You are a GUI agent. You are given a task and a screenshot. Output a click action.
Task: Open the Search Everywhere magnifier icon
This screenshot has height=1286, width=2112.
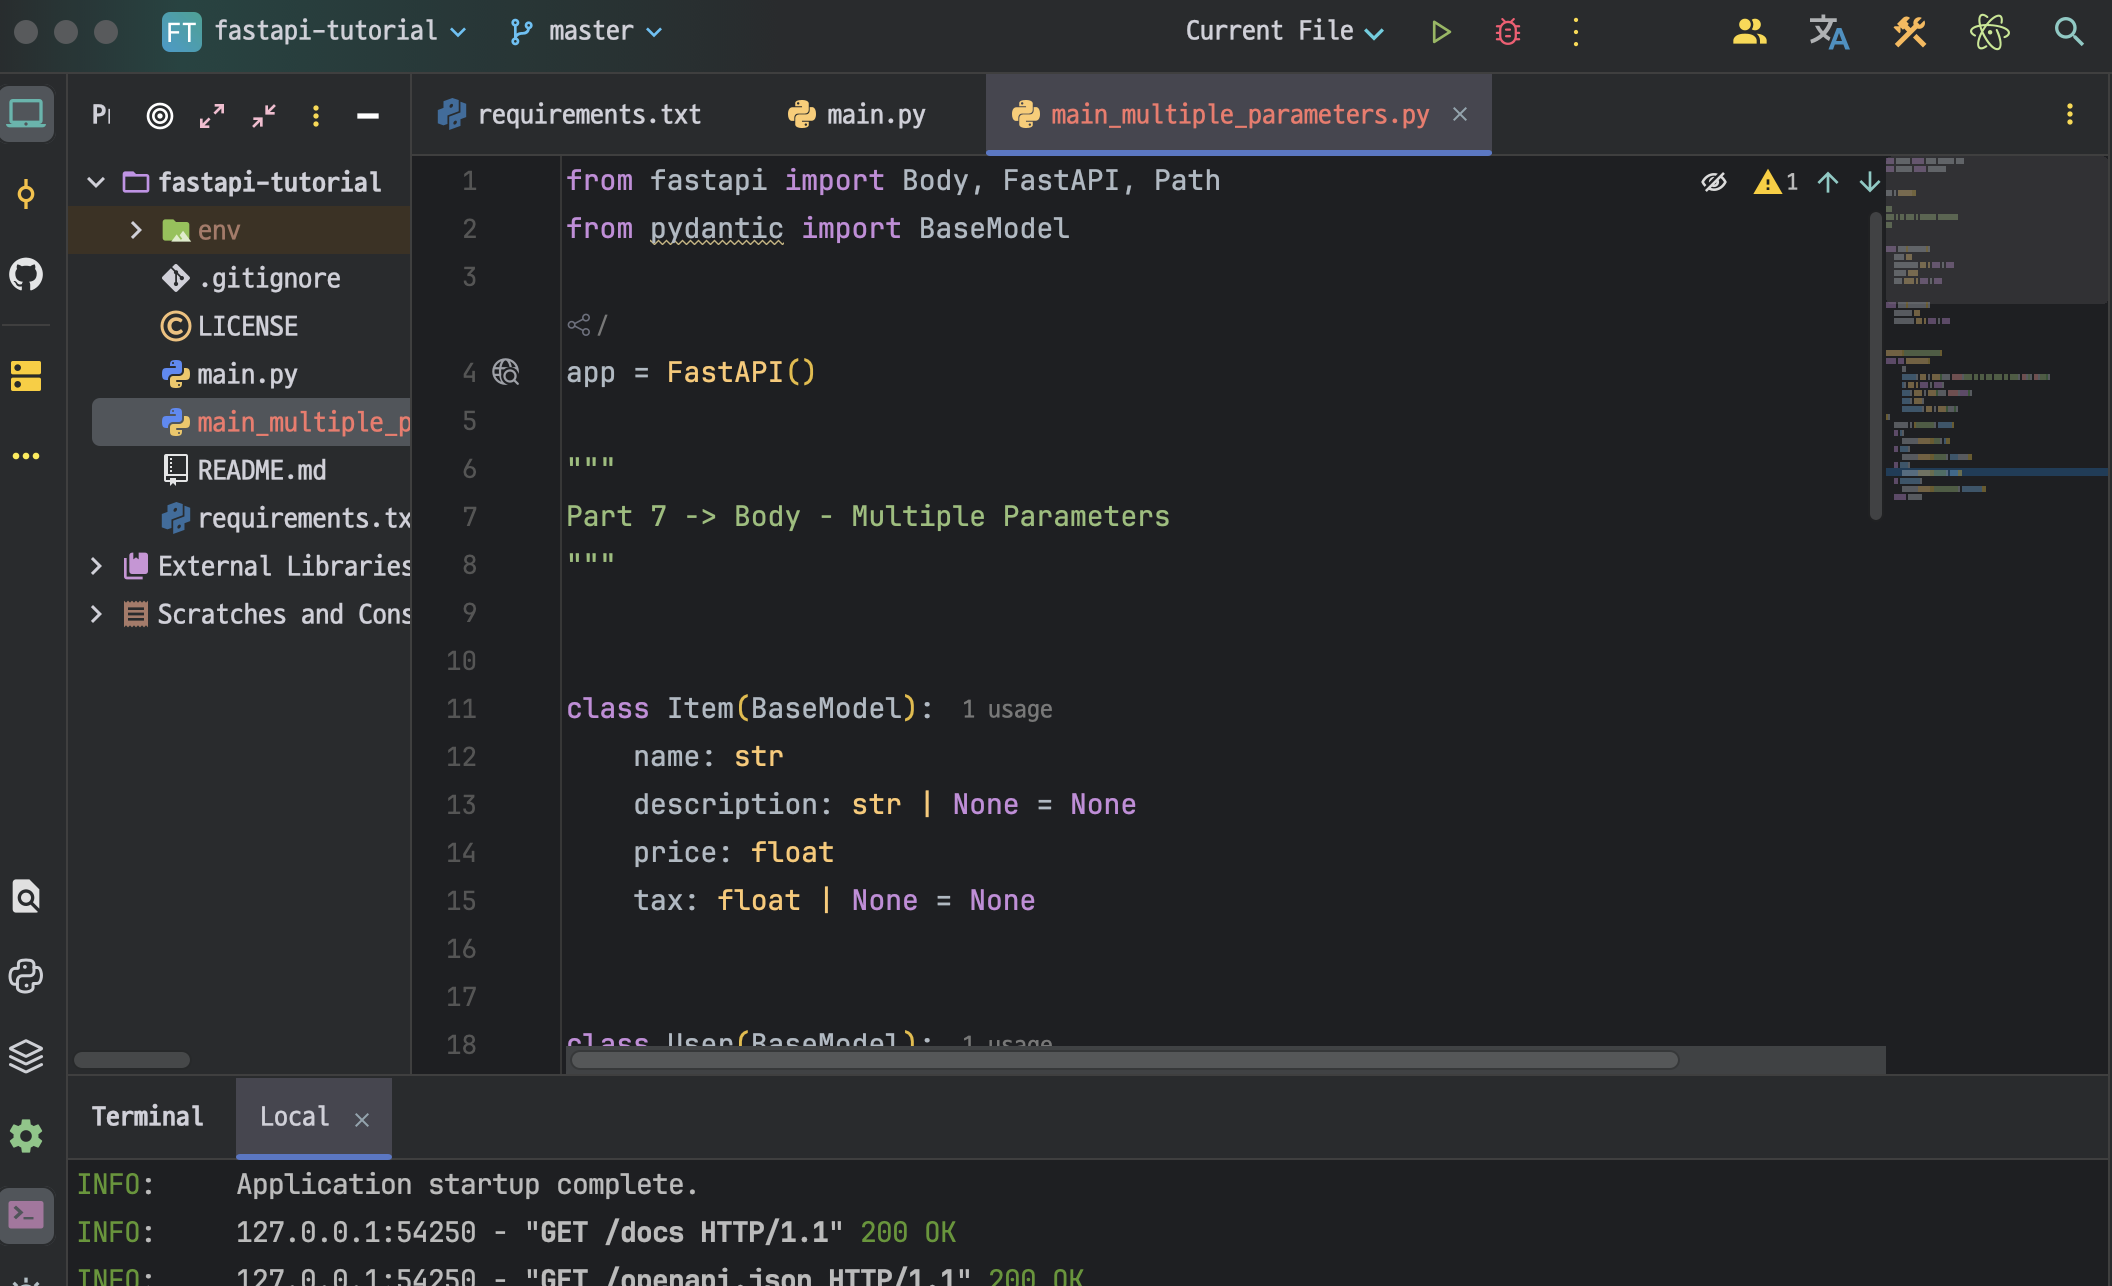point(2068,31)
